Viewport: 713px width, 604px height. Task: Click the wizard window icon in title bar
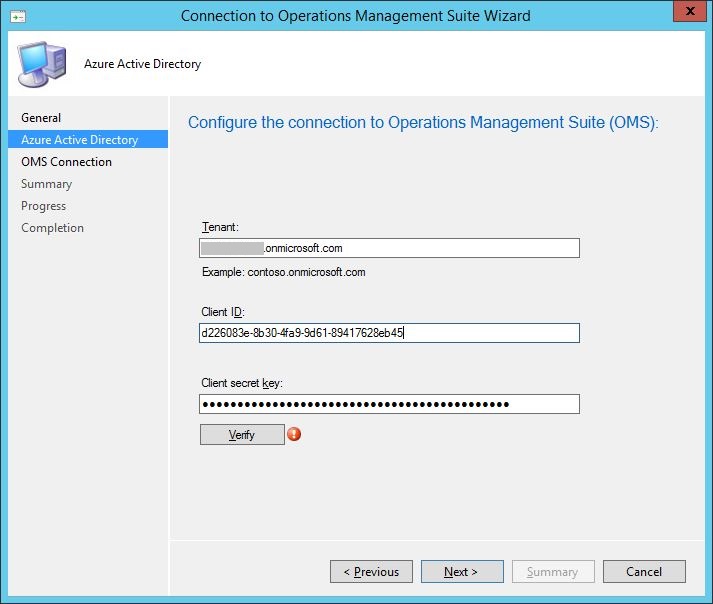[x=18, y=17]
